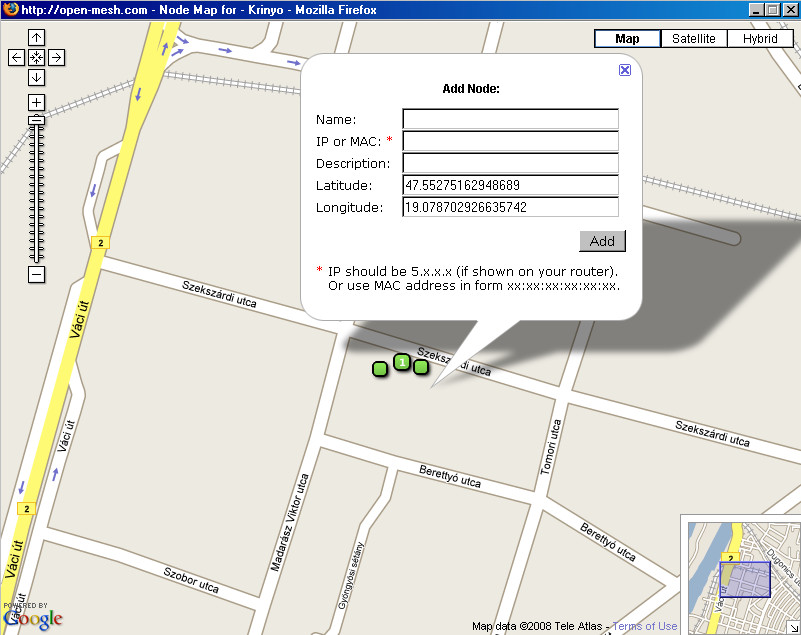Open the Terms of Use link
Screen dimensions: 801x635
tap(645, 627)
